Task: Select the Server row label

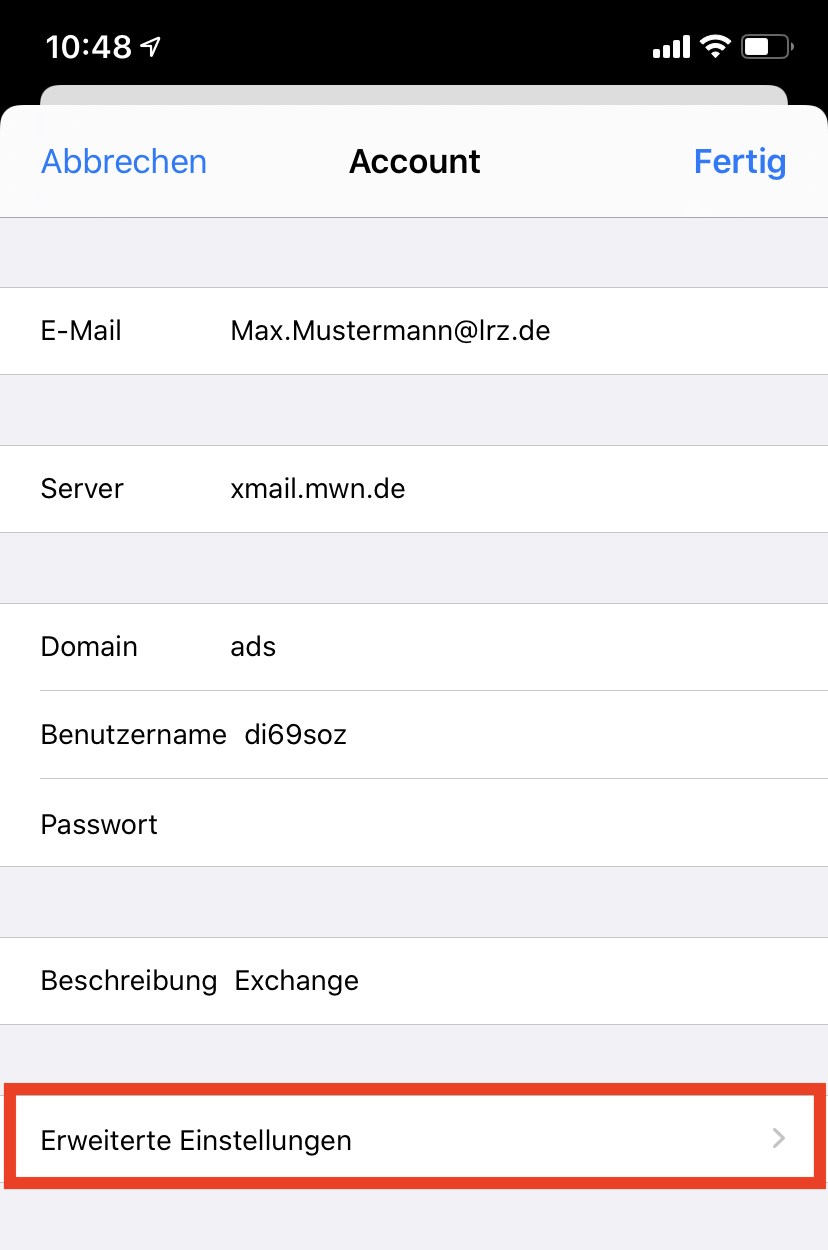Action: click(82, 489)
